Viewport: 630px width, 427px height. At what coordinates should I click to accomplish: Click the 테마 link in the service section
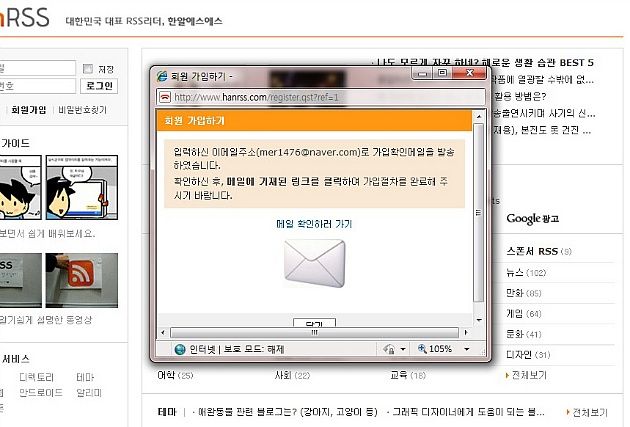point(85,377)
